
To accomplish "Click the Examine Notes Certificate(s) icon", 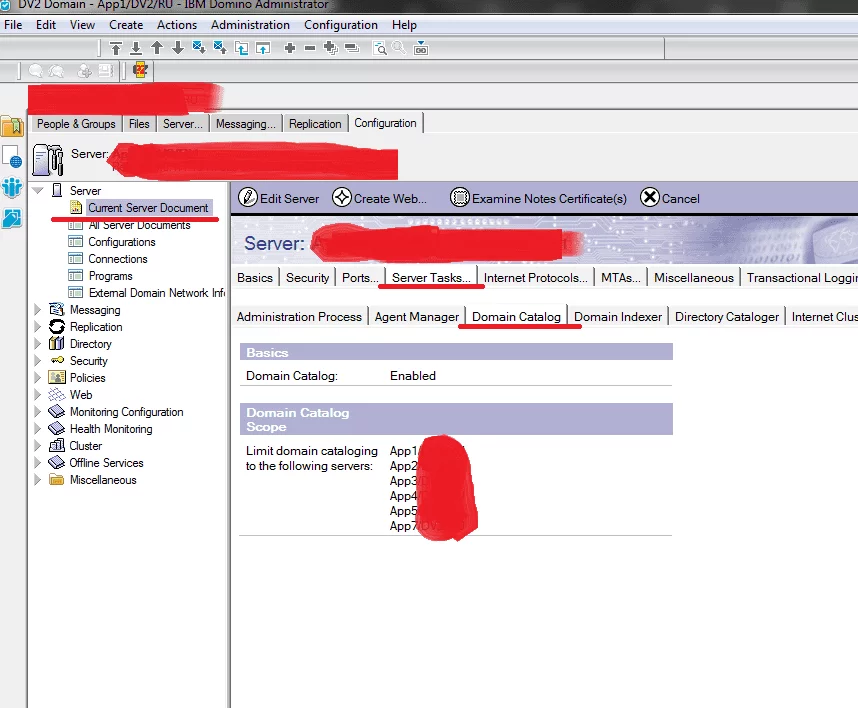I will 460,198.
